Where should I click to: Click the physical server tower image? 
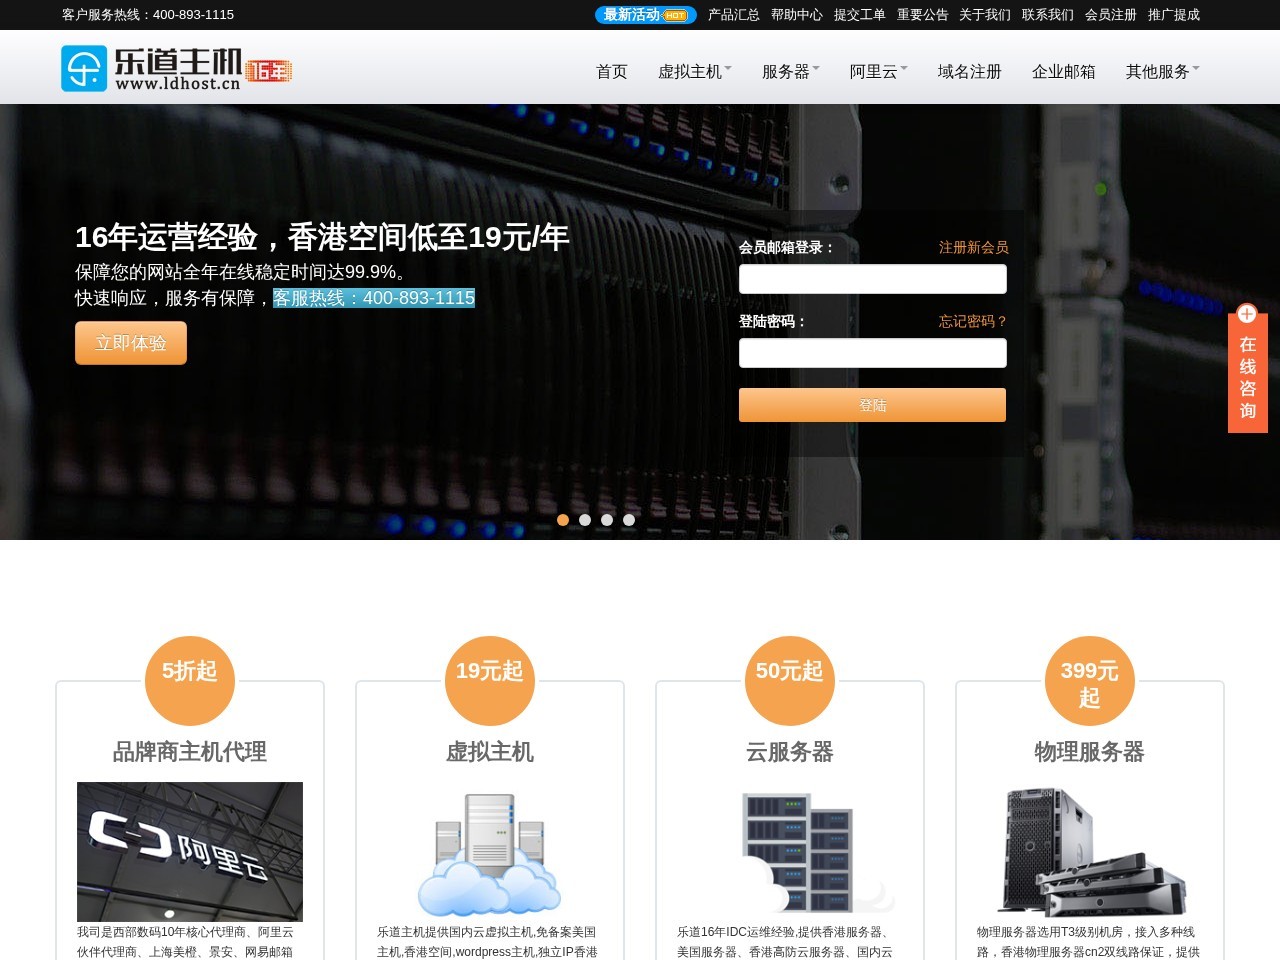(x=1090, y=853)
